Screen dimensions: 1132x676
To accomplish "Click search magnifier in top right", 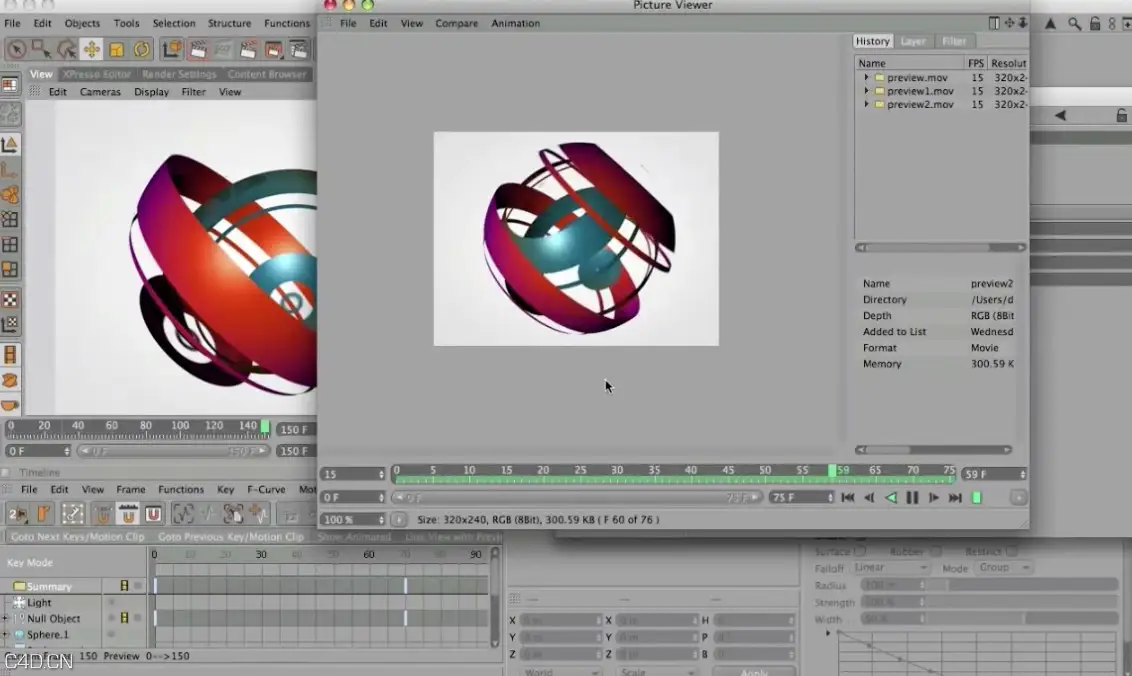I will pos(1074,24).
